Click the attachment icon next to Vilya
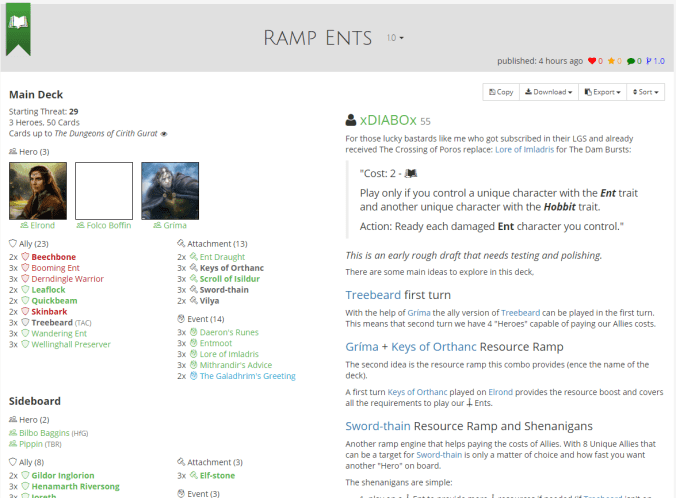This screenshot has width=676, height=498. (194, 301)
